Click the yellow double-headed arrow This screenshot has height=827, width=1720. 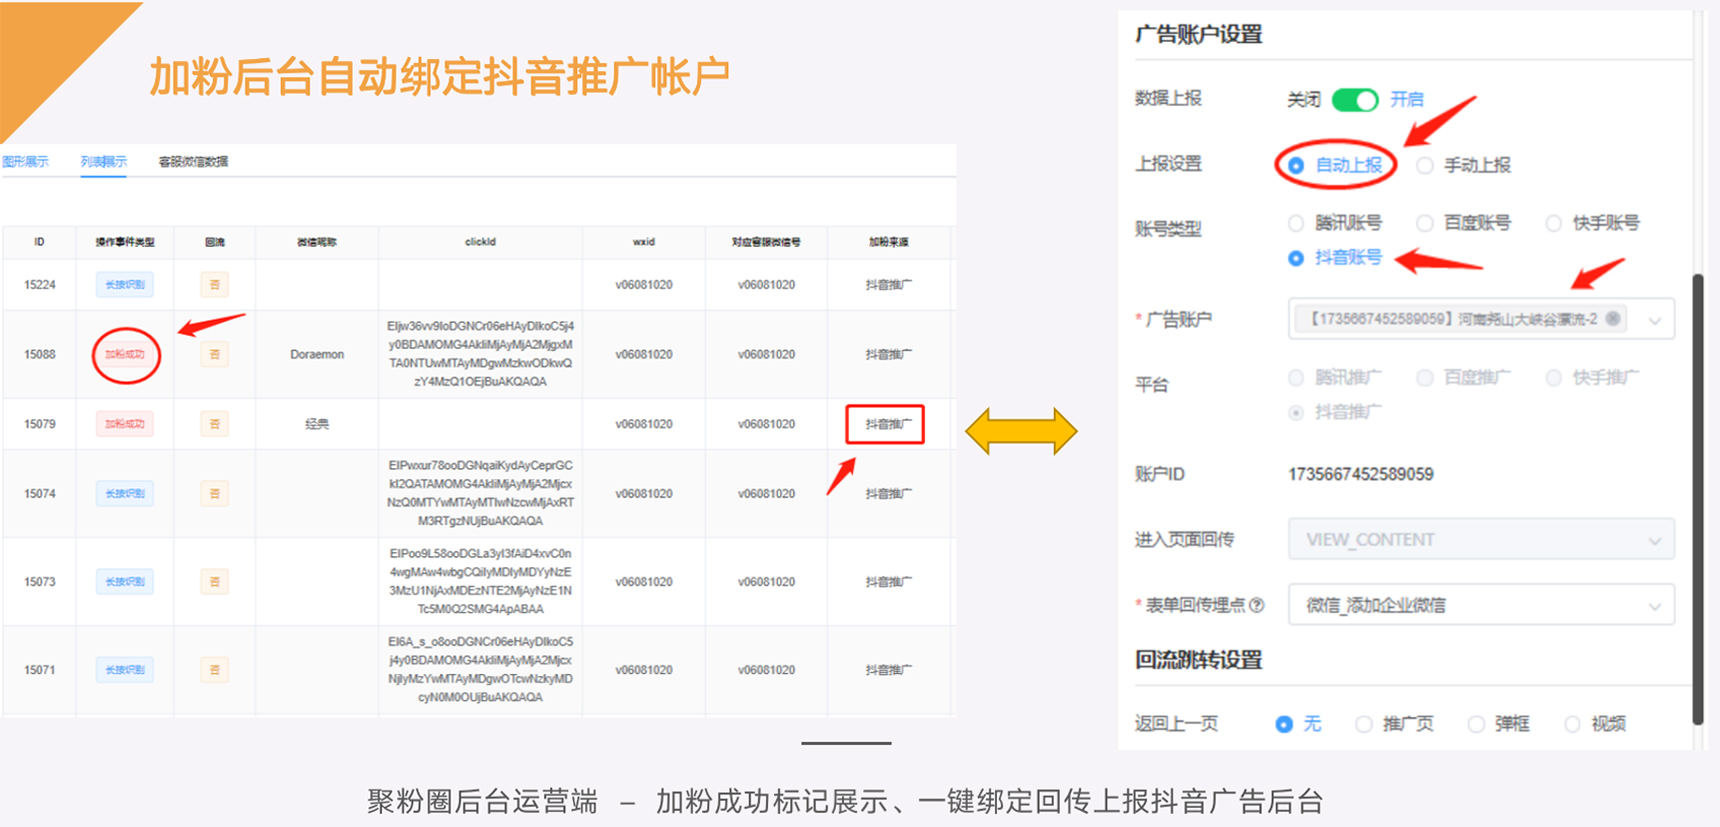pos(1020,431)
